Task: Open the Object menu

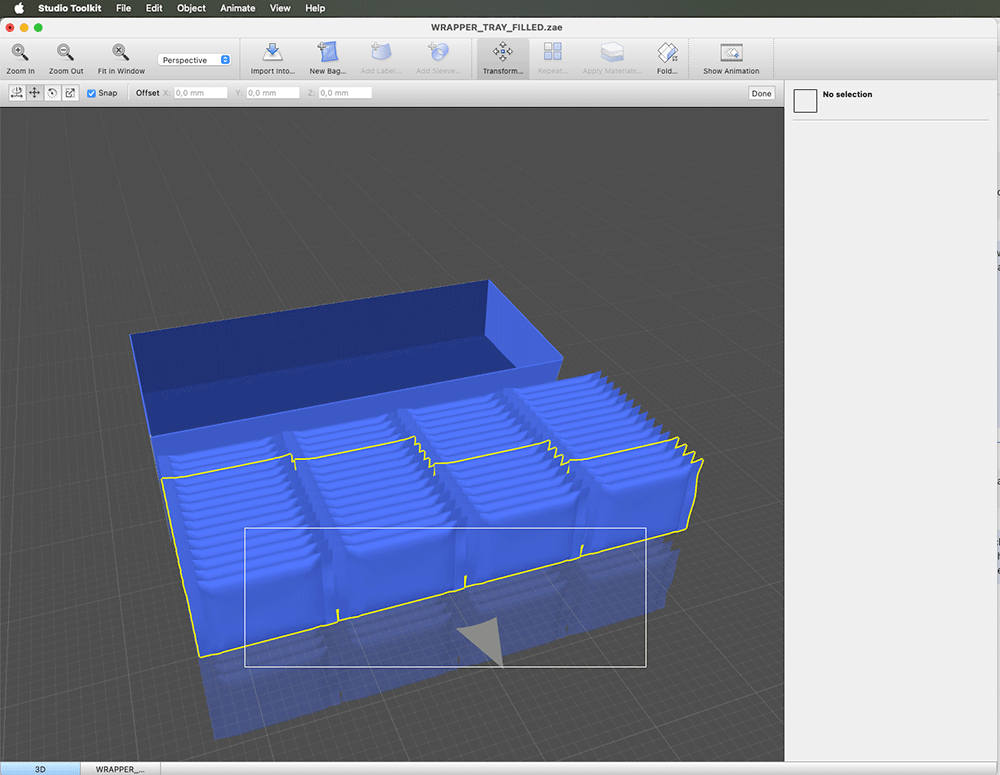Action: (191, 8)
